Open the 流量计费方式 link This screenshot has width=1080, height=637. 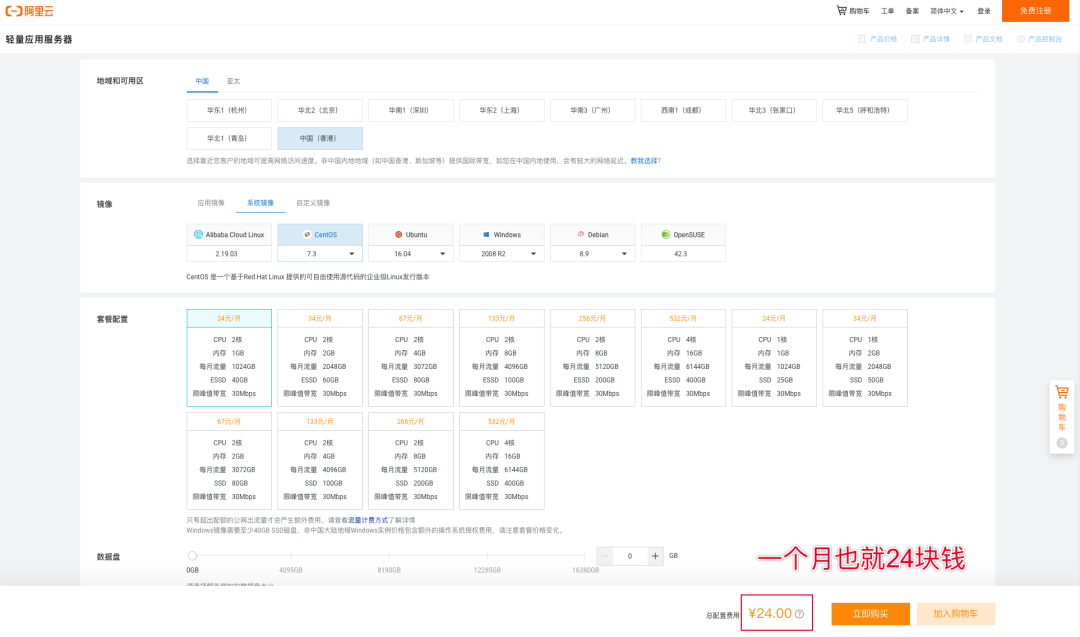point(368,520)
